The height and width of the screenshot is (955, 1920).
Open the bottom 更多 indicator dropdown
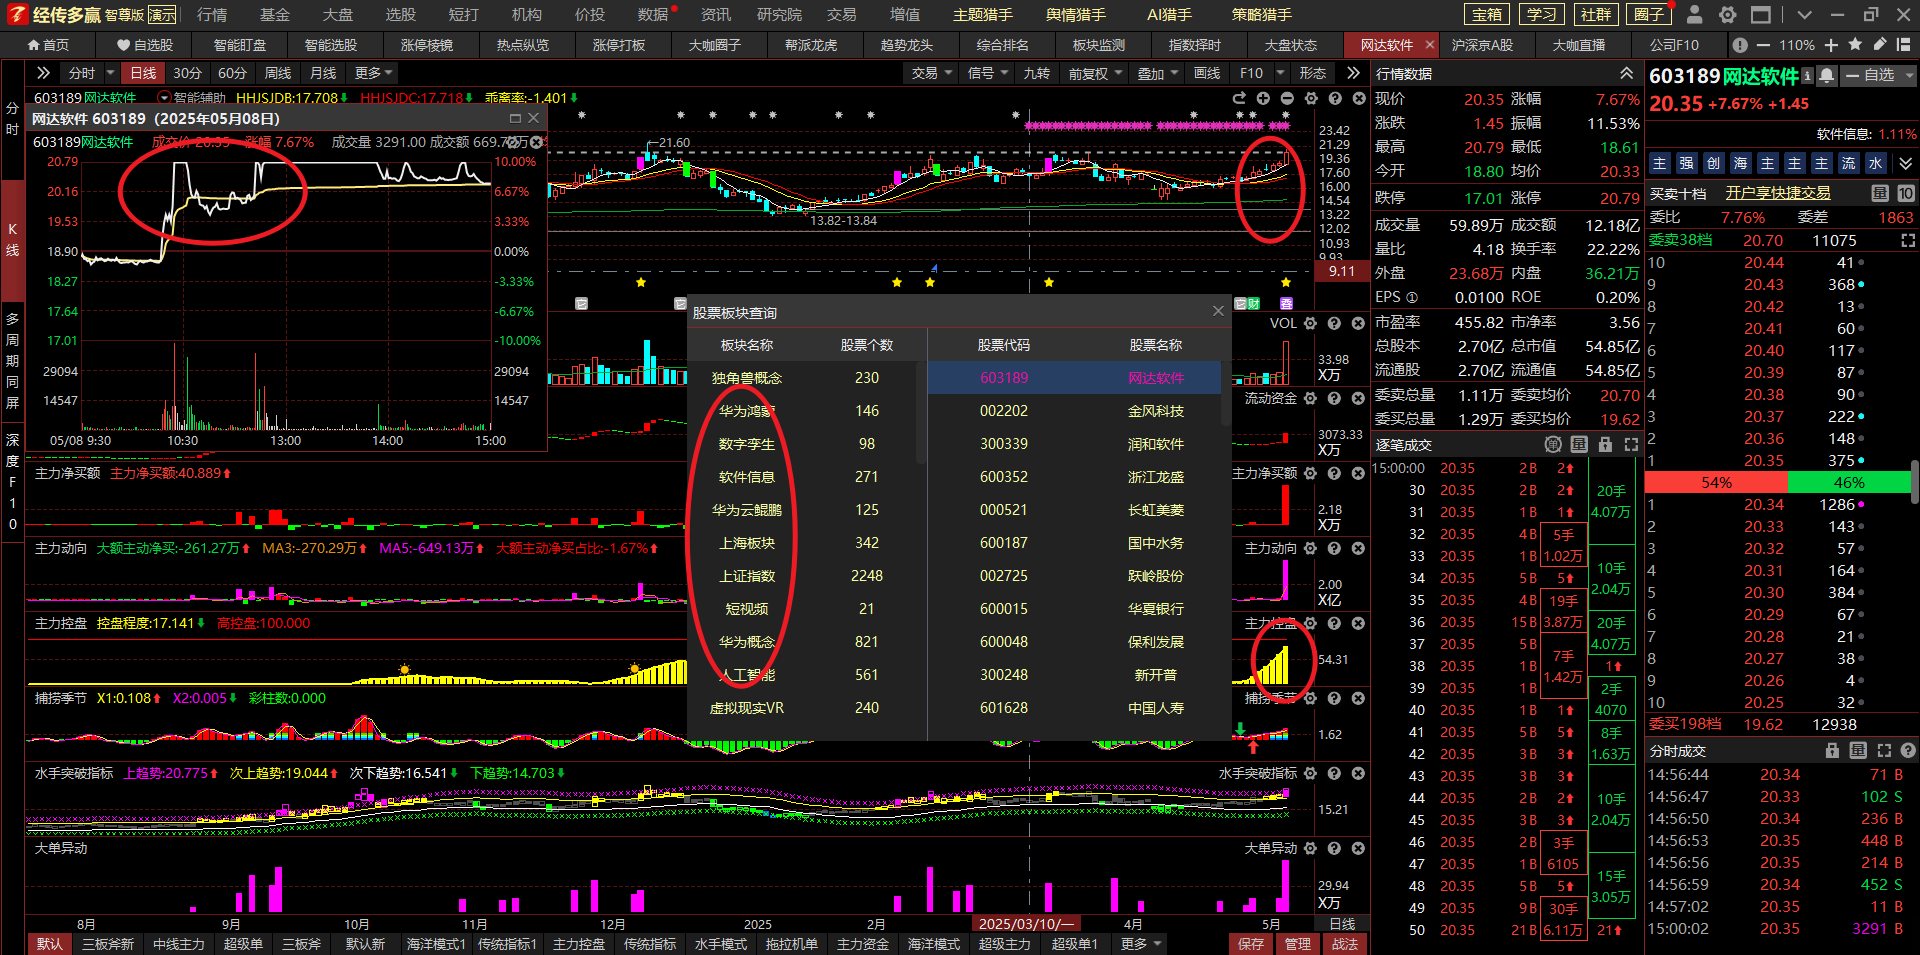[x=1140, y=944]
